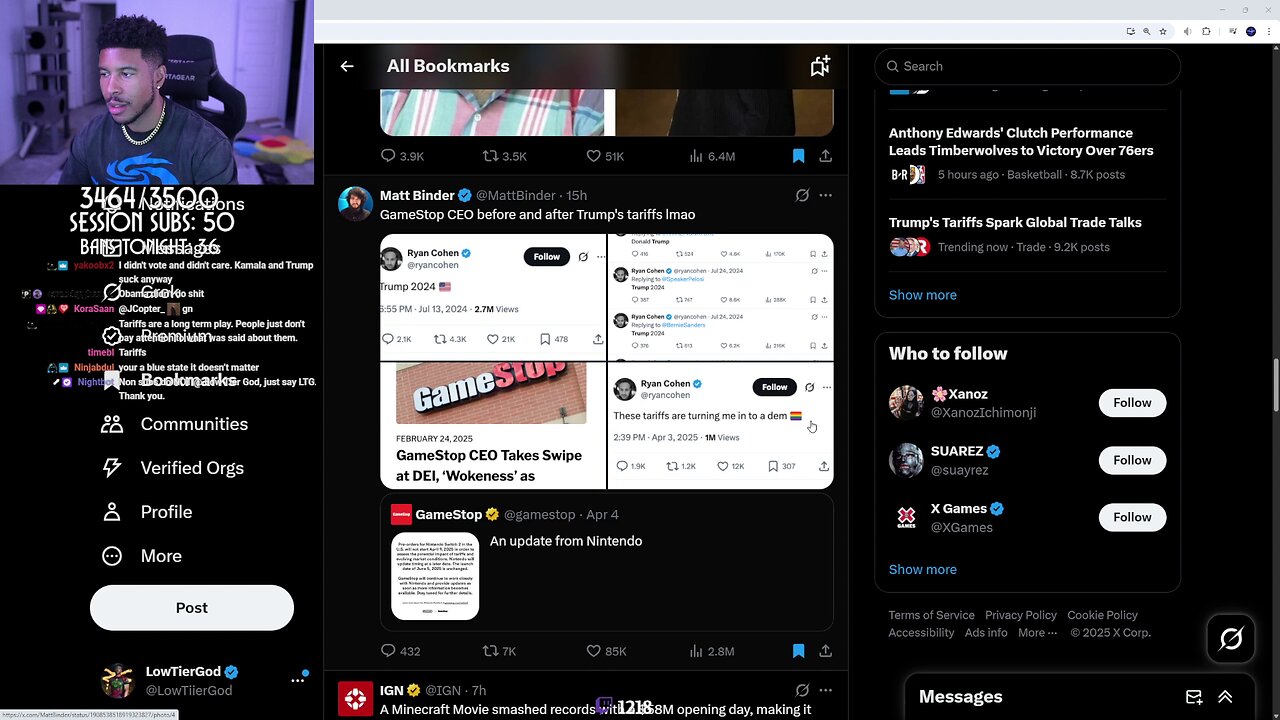Viewport: 1280px width, 720px height.
Task: Open the floating Grok button
Action: 1231,638
